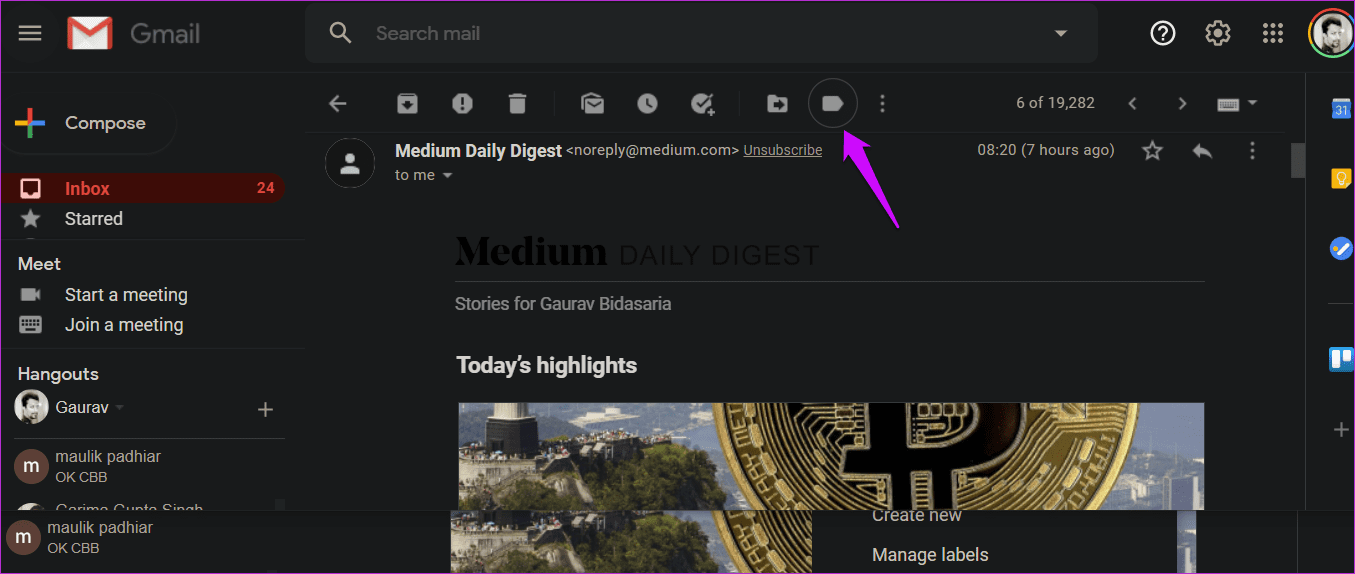1355x574 pixels.
Task: Open the Labels icon in toolbar
Action: click(x=833, y=103)
